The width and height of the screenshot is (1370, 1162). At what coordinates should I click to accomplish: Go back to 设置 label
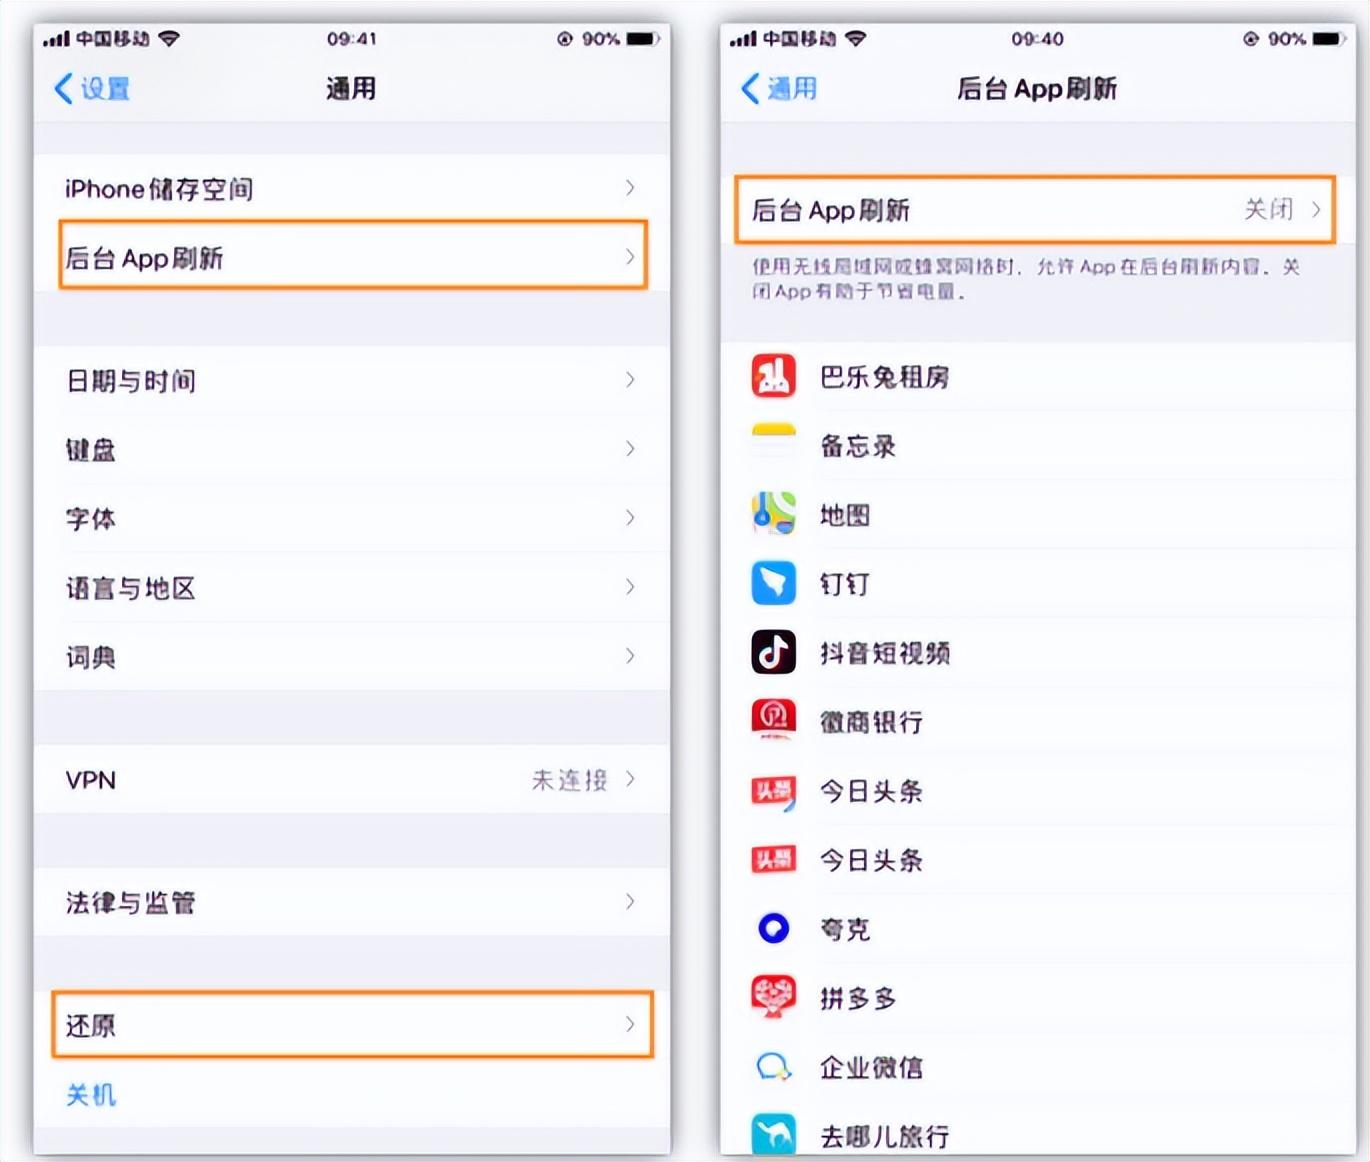point(105,89)
